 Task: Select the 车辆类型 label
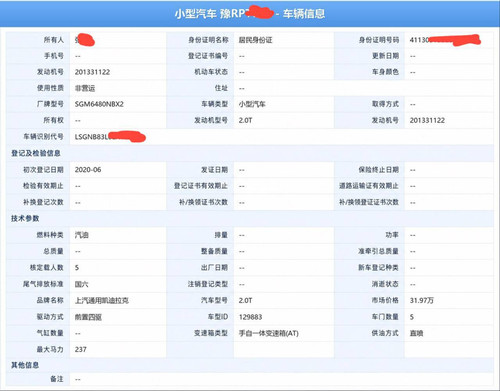pyautogui.click(x=215, y=104)
